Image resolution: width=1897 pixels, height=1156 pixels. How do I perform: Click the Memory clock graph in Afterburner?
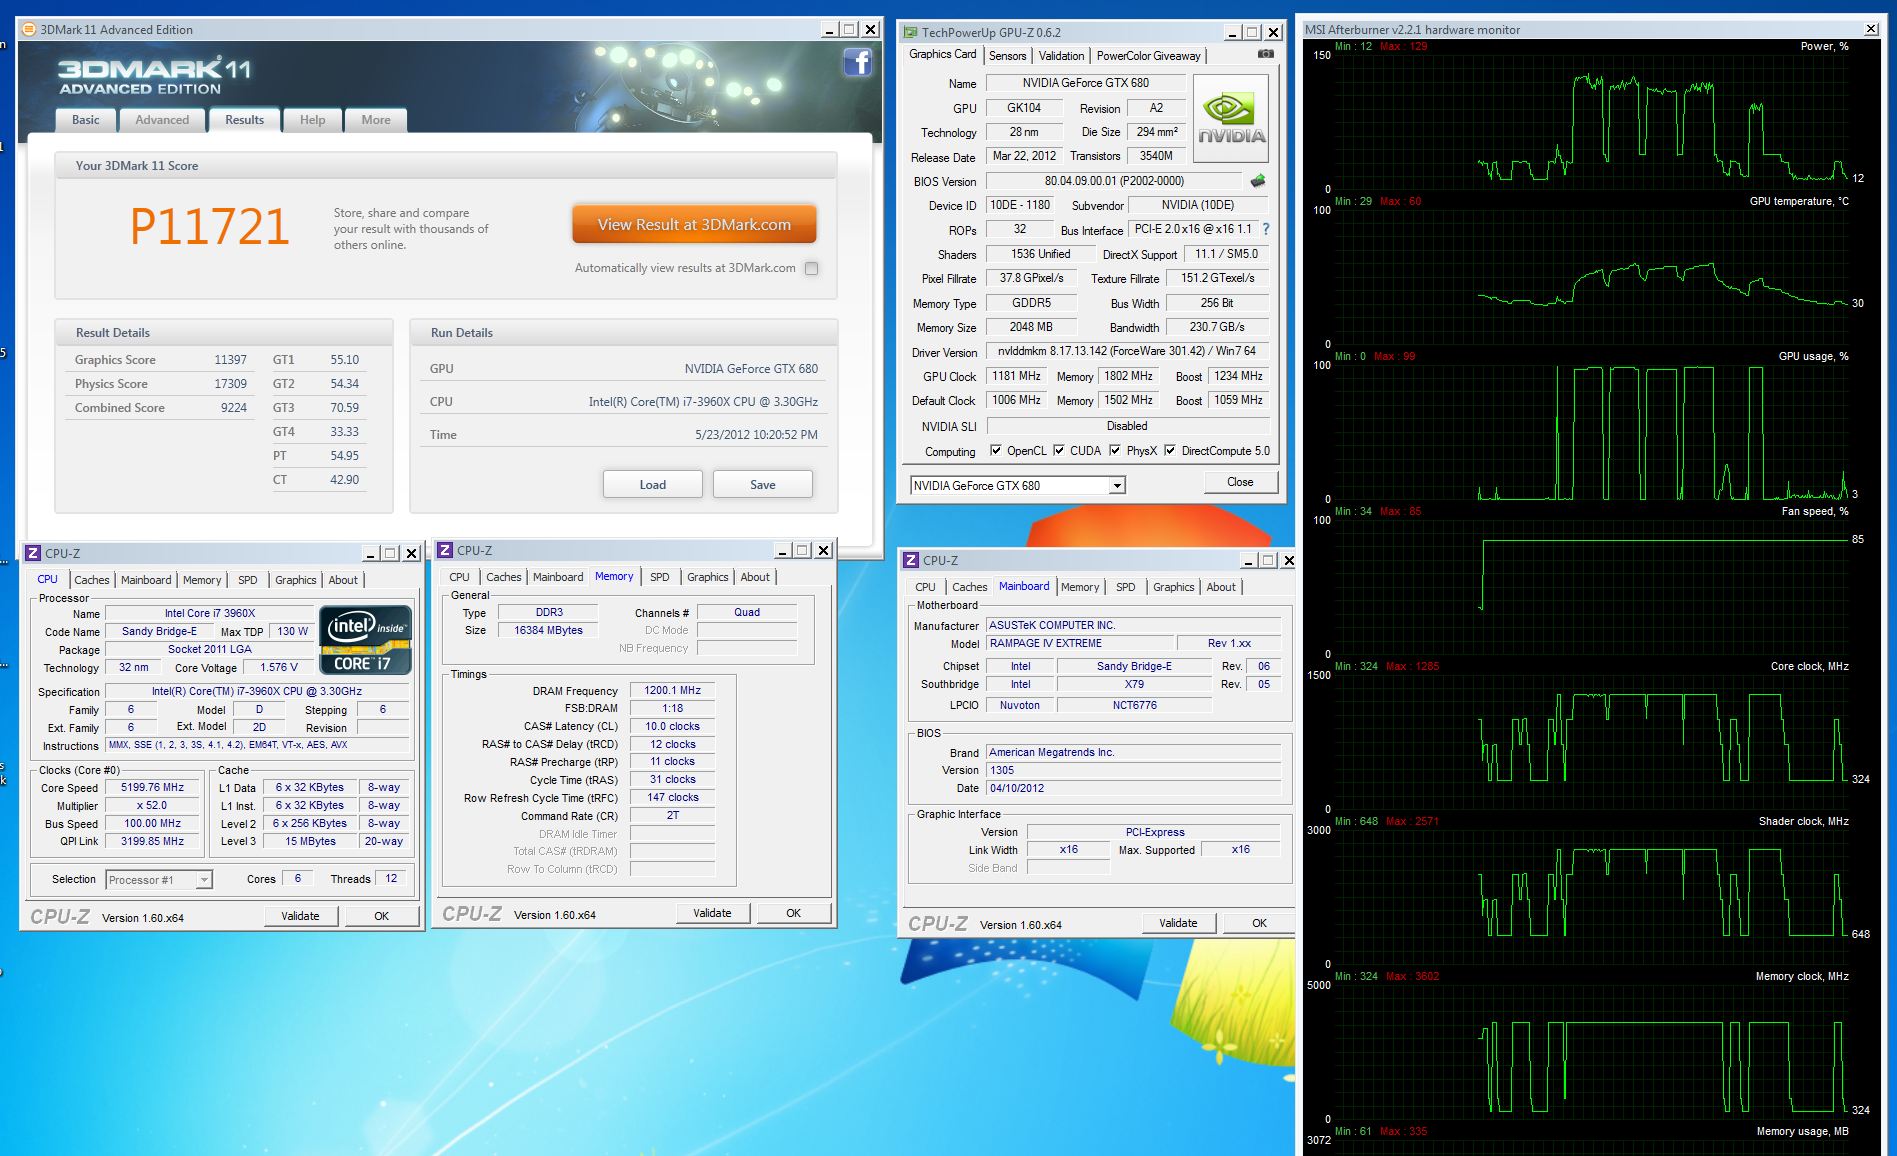pos(1591,1052)
